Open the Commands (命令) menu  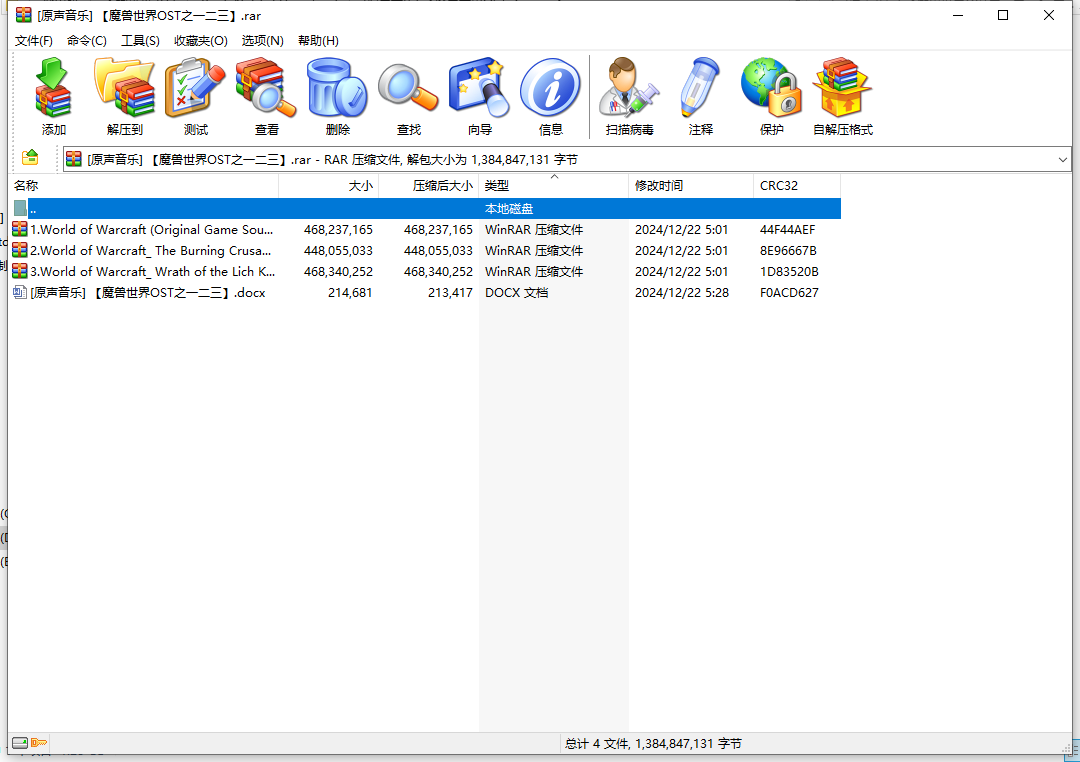click(87, 41)
